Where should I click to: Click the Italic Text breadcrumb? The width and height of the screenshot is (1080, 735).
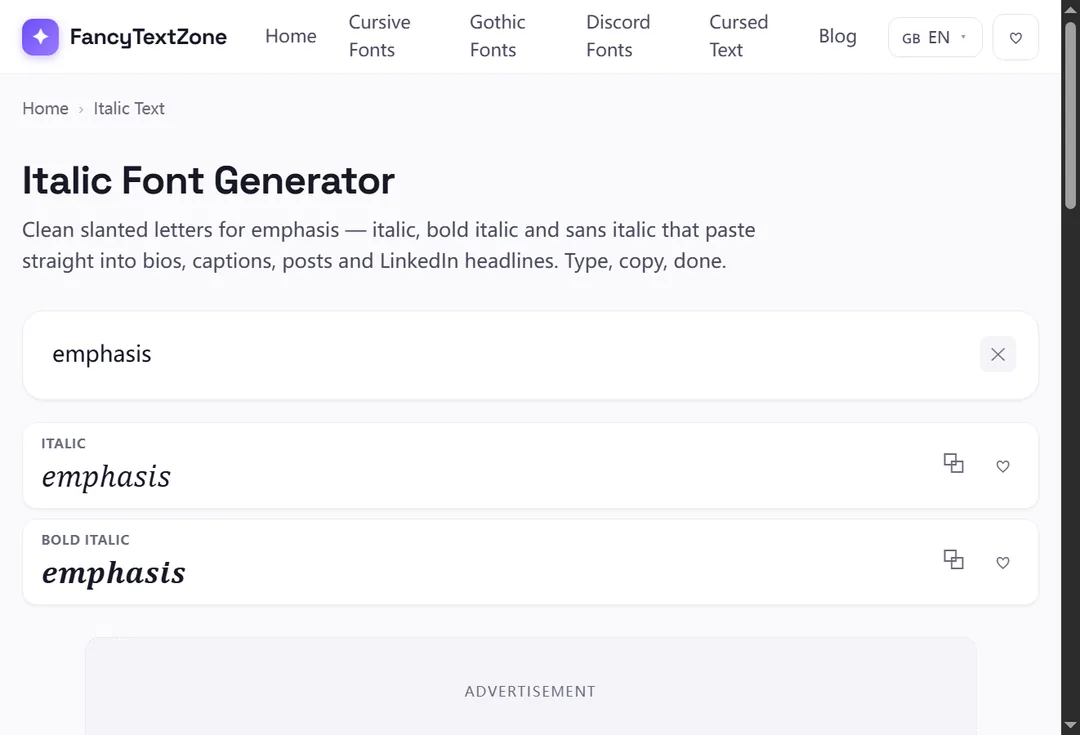(x=129, y=108)
